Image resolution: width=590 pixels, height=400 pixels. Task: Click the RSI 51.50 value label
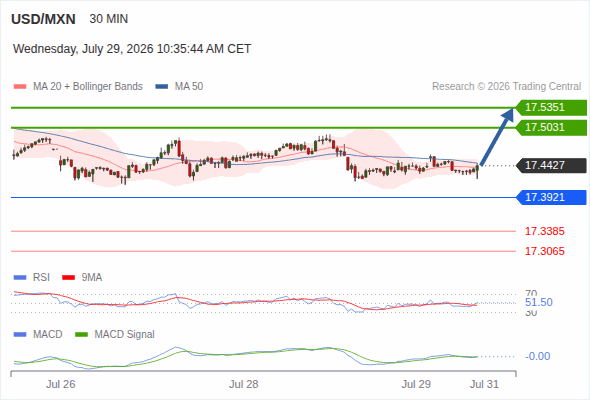click(539, 303)
